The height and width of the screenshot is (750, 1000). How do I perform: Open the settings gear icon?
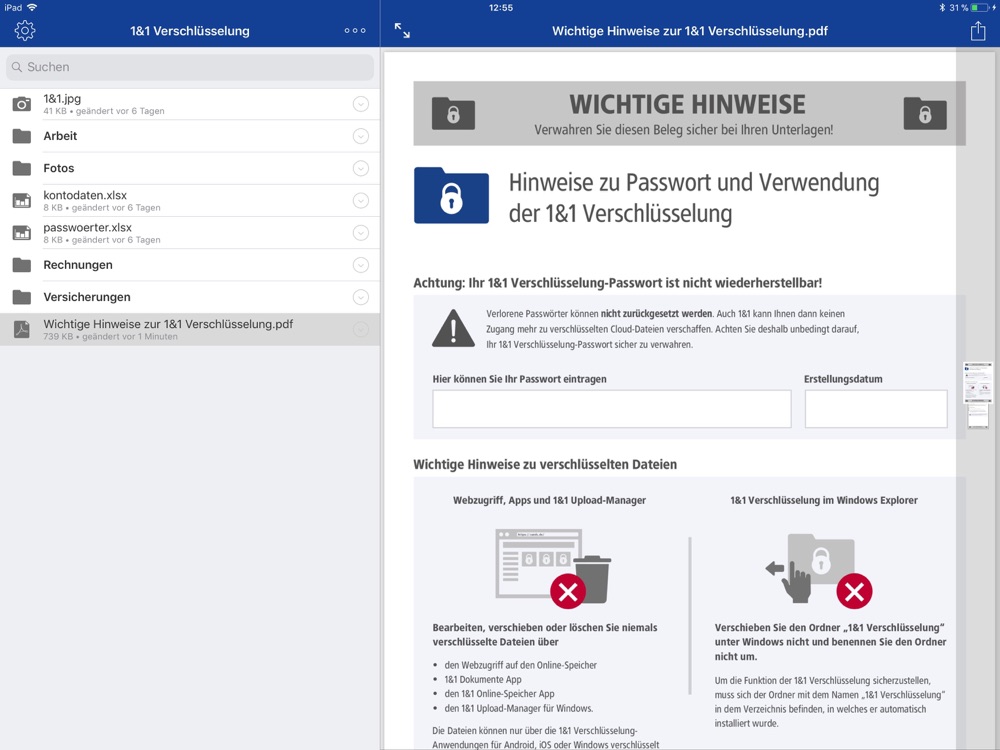pyautogui.click(x=25, y=31)
